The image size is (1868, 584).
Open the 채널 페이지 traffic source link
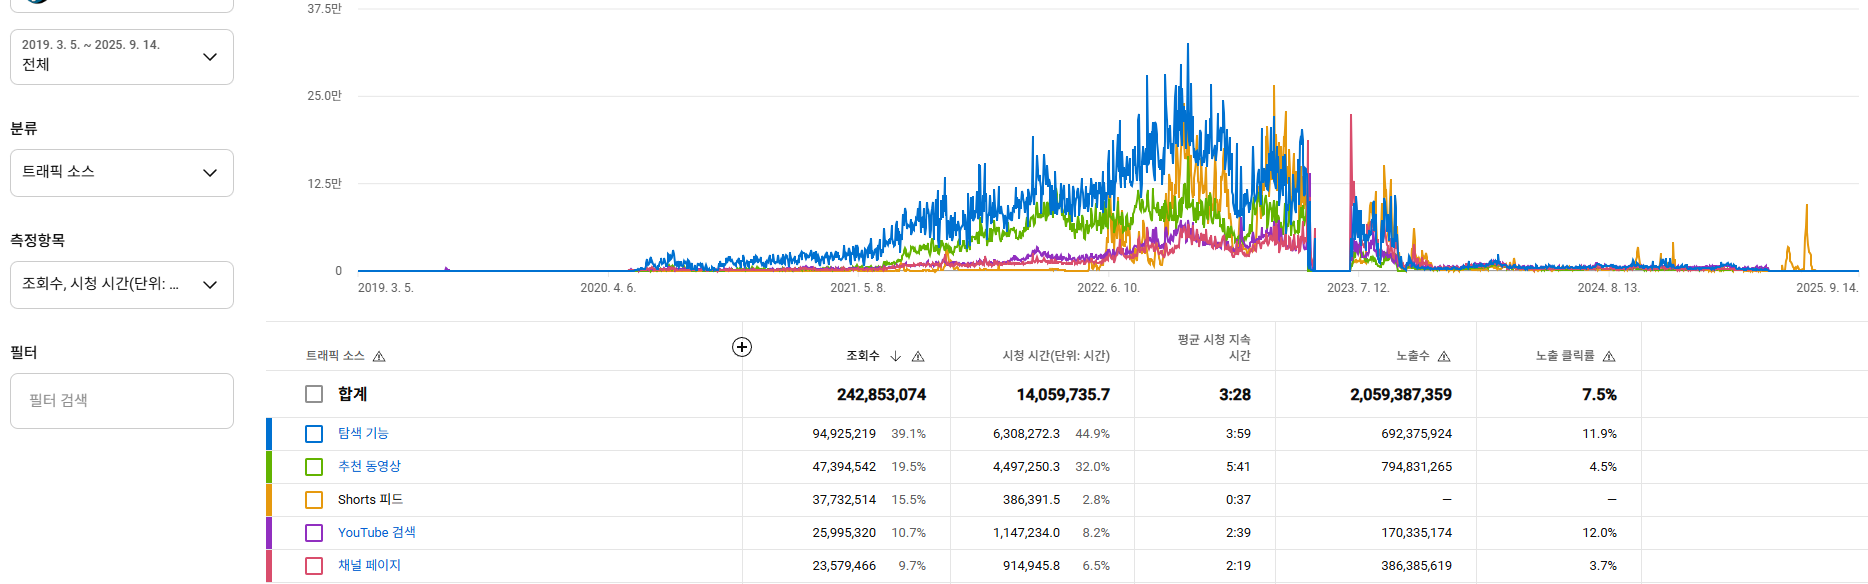[369, 565]
